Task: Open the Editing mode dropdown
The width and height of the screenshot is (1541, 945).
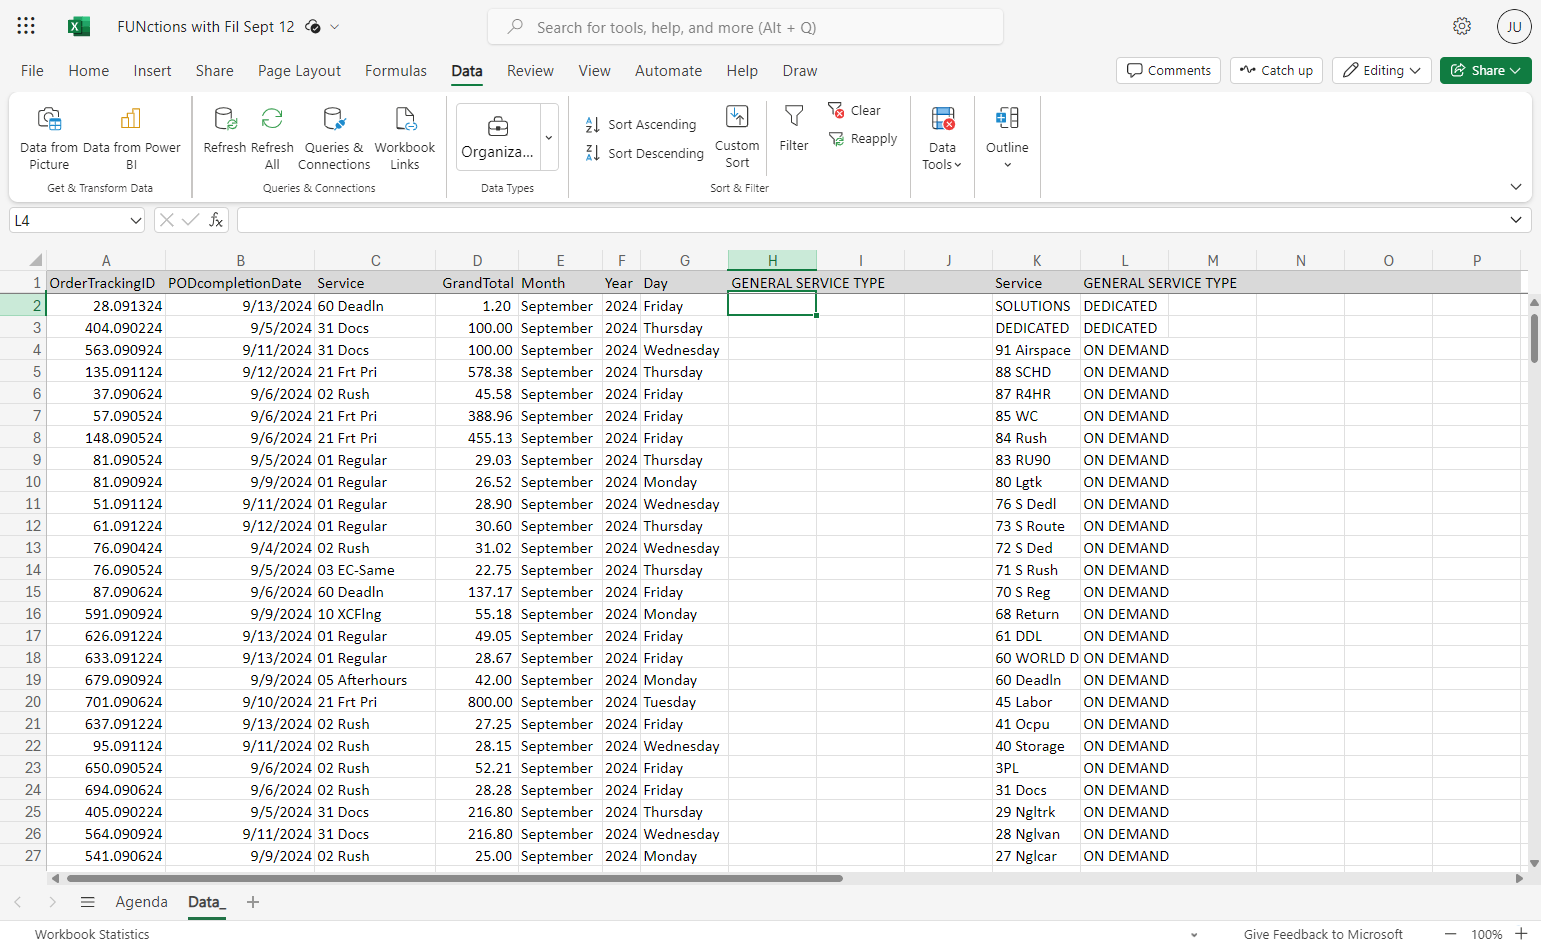Action: point(1382,70)
